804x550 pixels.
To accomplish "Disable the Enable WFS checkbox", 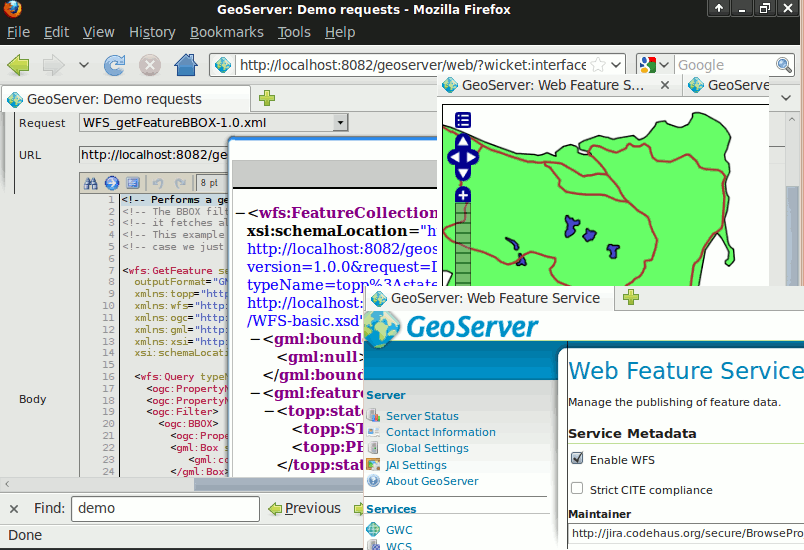I will coord(576,458).
